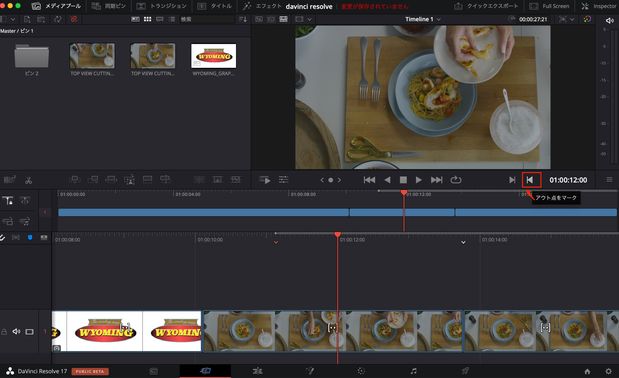Screen dimensions: 619x378
Task: Mark the Out point (アウト点をマーク)
Action: click(530, 180)
